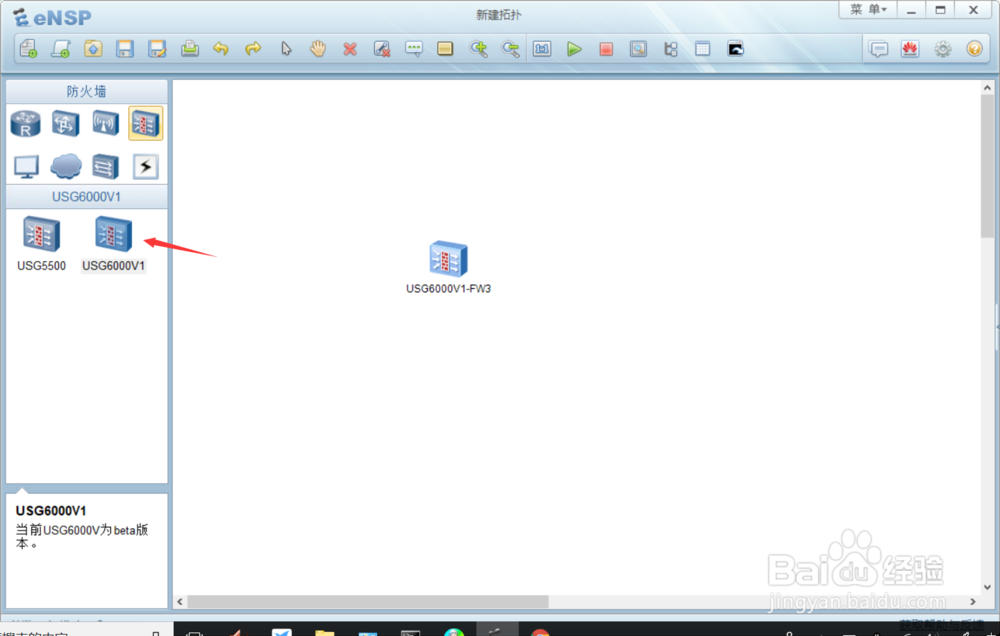This screenshot has width=1000, height=636.
Task: Select the custom device category icon
Action: pyautogui.click(x=105, y=166)
